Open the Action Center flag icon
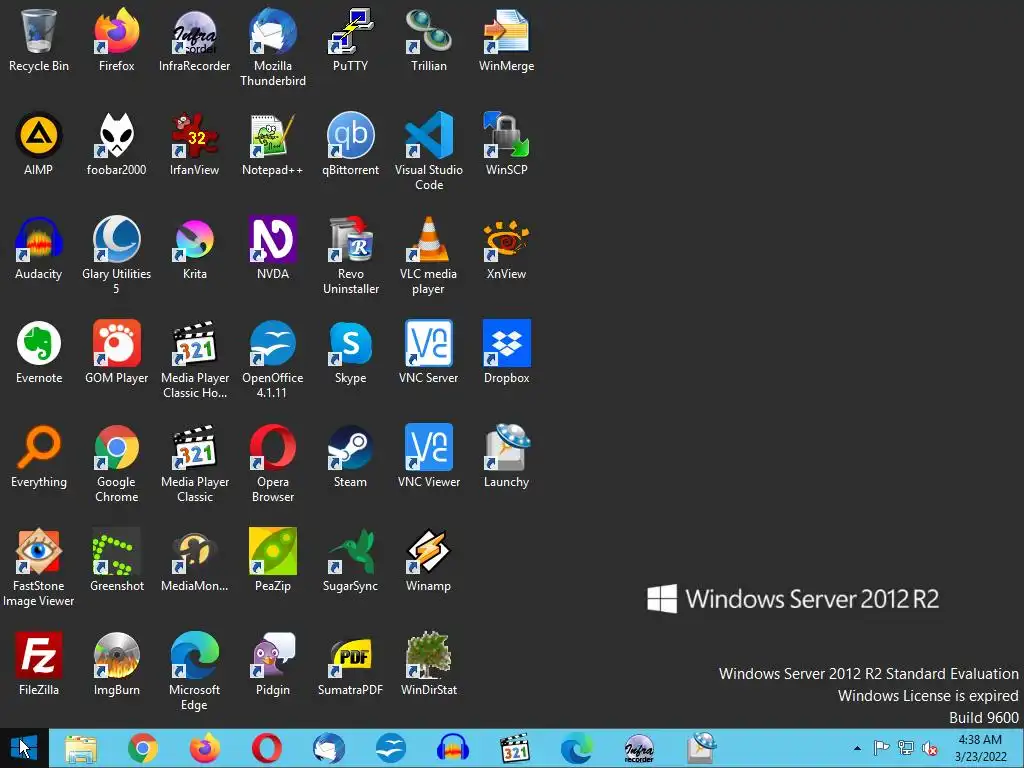 (881, 748)
